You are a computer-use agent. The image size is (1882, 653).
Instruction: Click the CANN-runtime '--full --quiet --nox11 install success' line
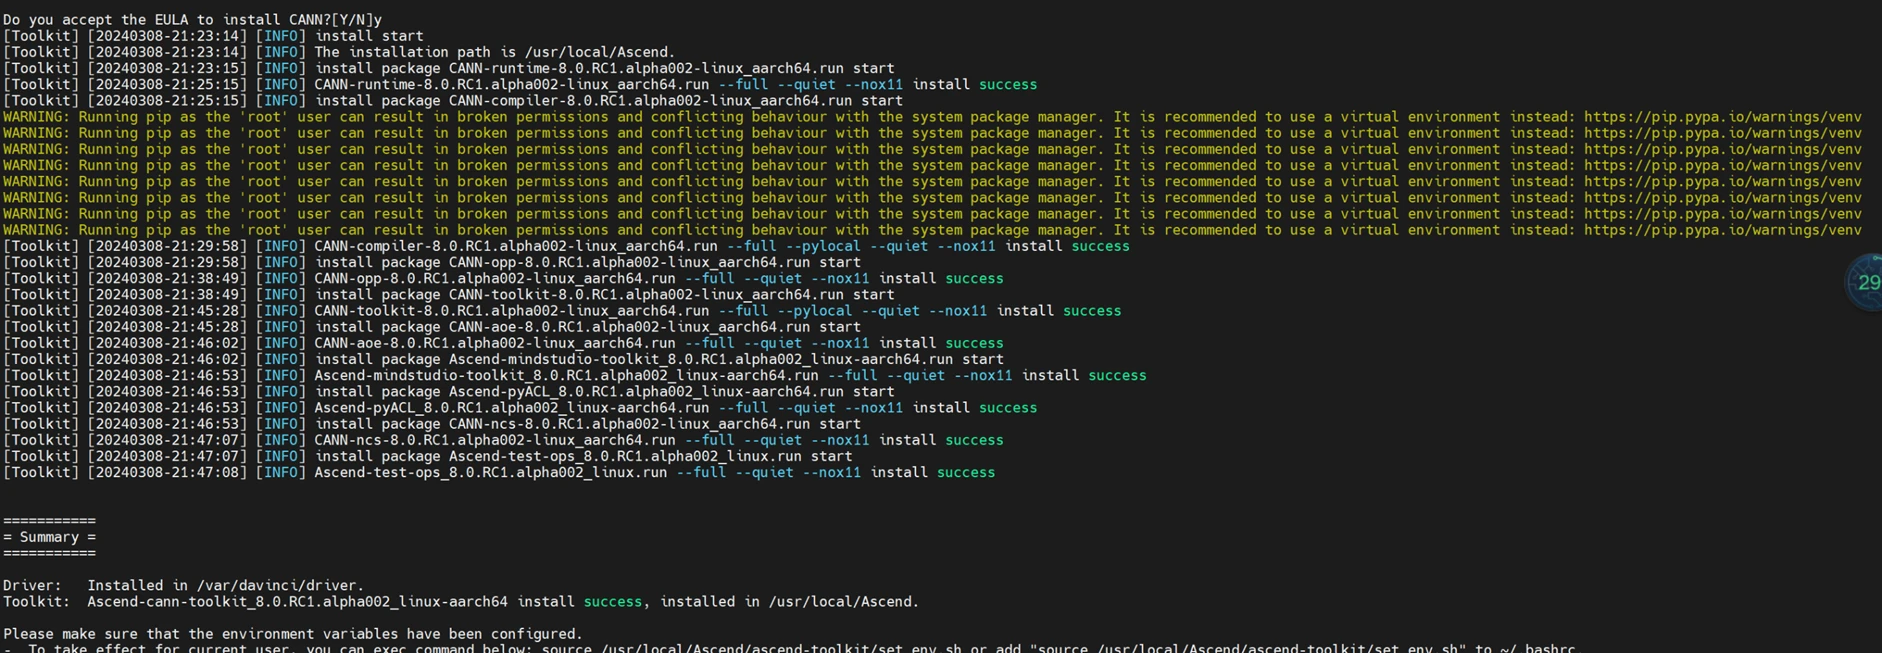pos(520,85)
